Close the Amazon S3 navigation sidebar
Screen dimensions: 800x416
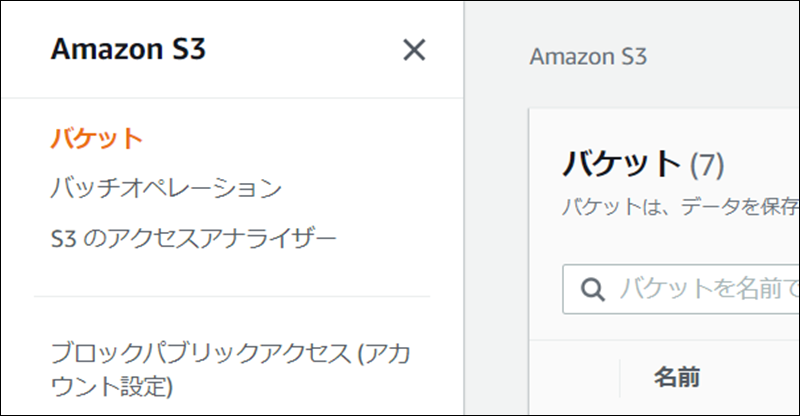(x=414, y=50)
